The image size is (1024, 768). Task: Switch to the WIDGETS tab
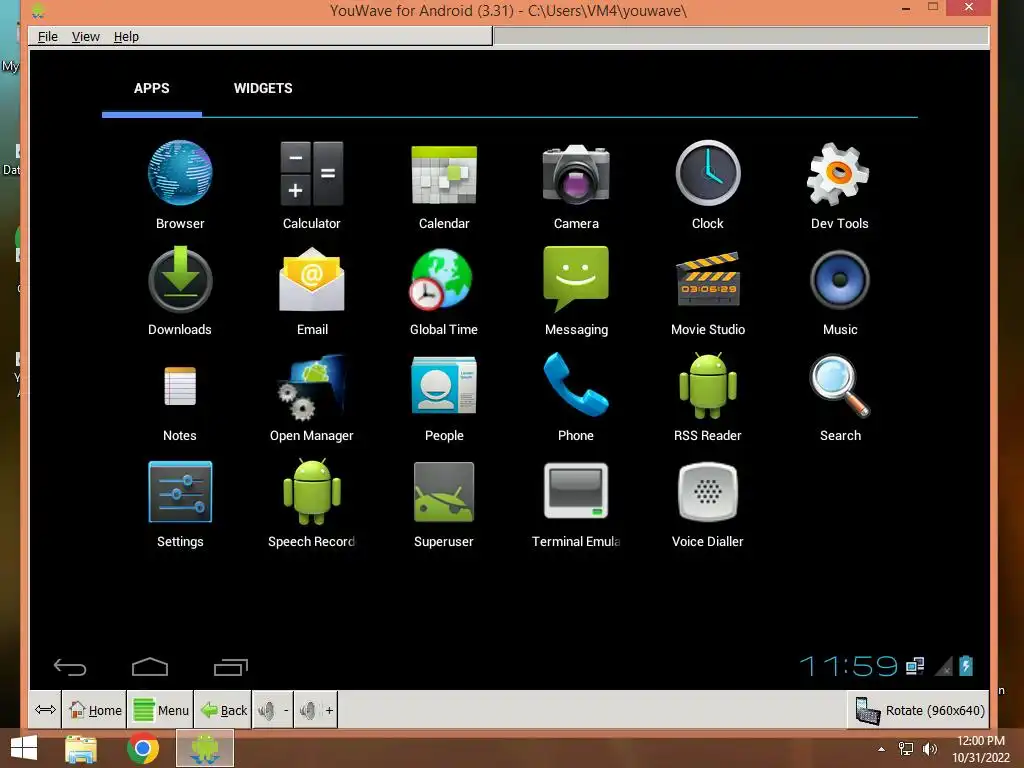(263, 89)
